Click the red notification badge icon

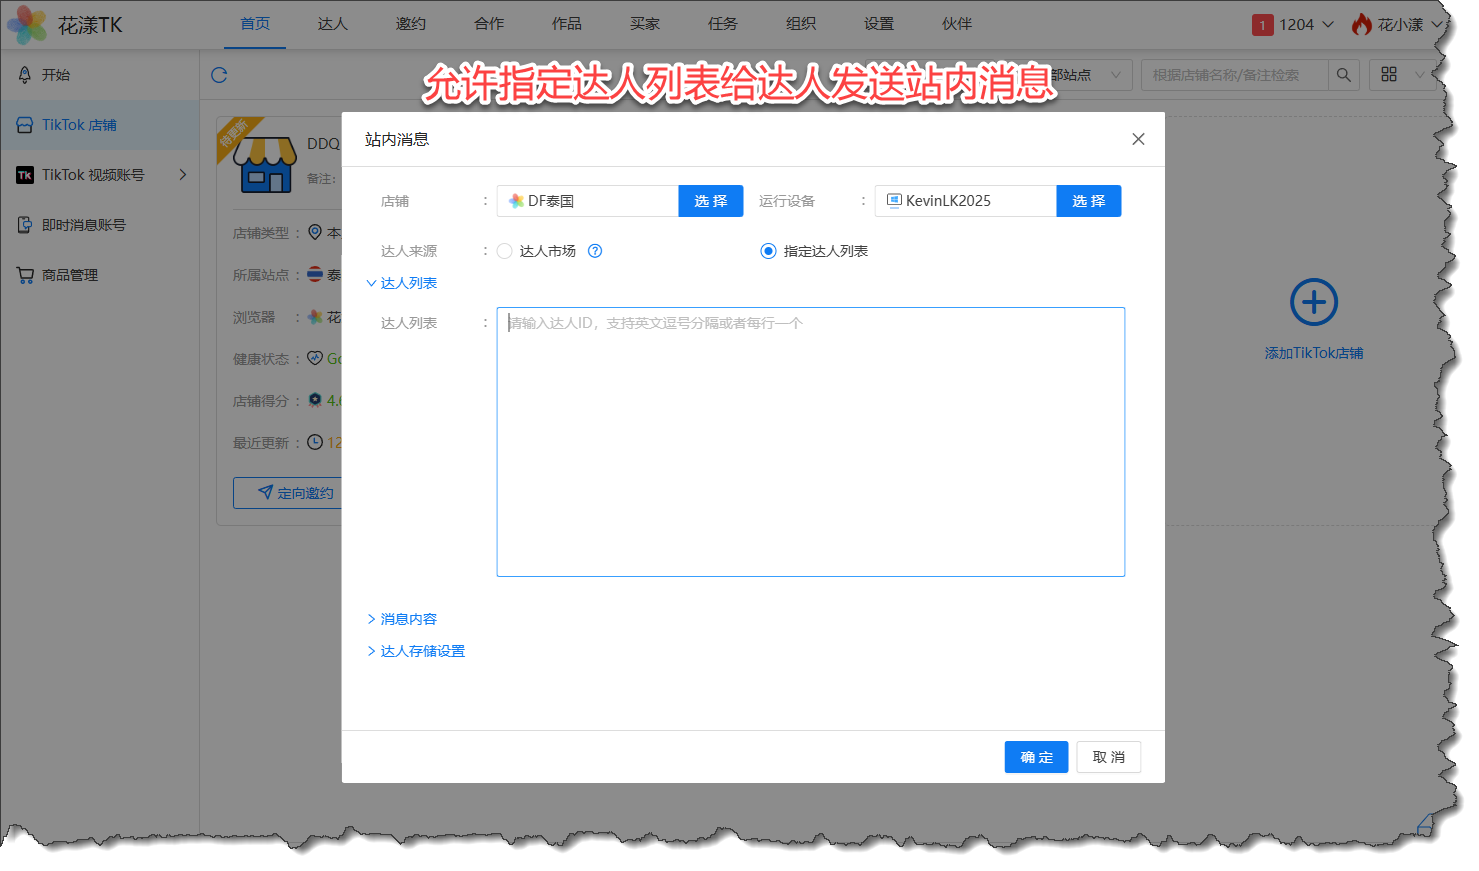click(x=1262, y=25)
